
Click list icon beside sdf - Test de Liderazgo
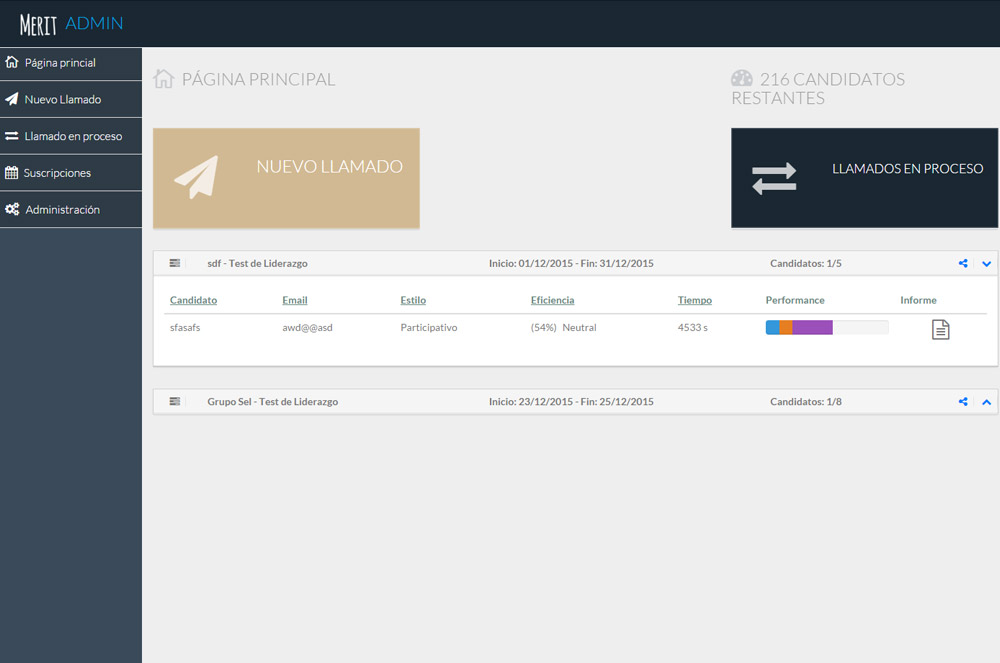coord(175,263)
